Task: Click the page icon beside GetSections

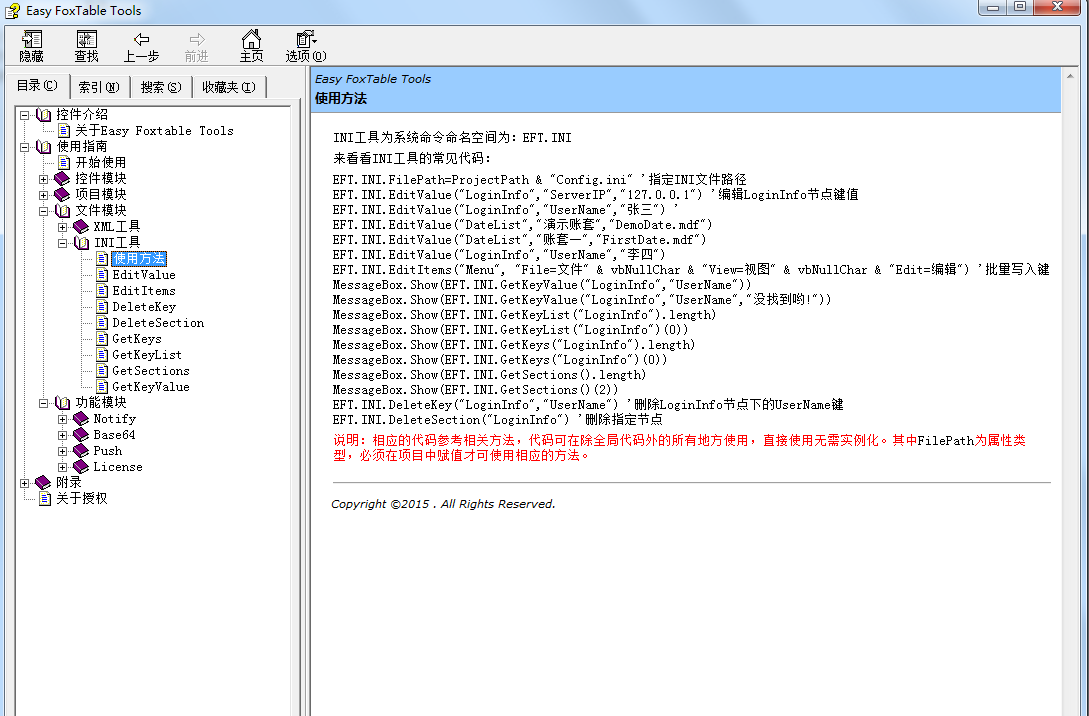Action: [101, 370]
